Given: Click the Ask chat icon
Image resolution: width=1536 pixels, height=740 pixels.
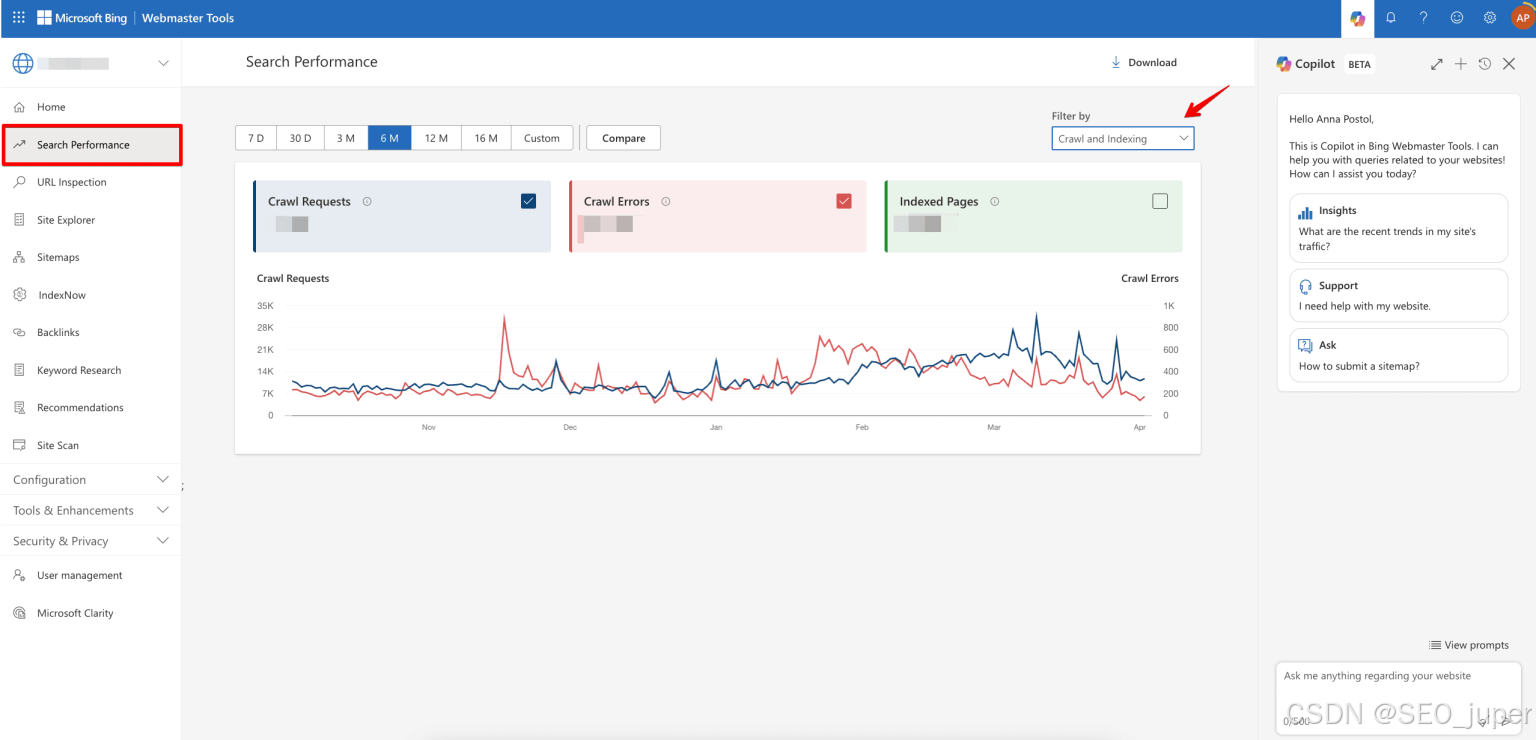Looking at the screenshot, I should pyautogui.click(x=1305, y=345).
